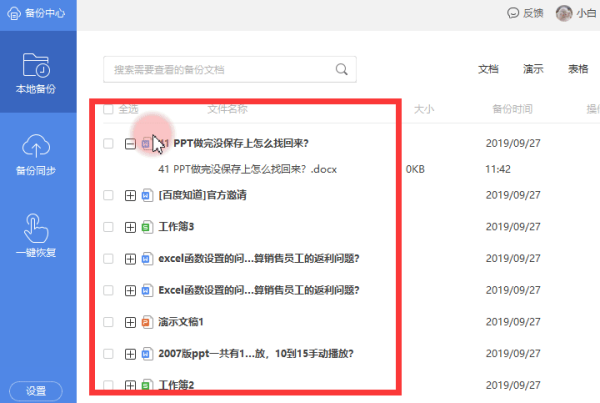This screenshot has height=403, width=600.
Task: Open the 备份同步 cloud sync section
Action: tap(36, 155)
